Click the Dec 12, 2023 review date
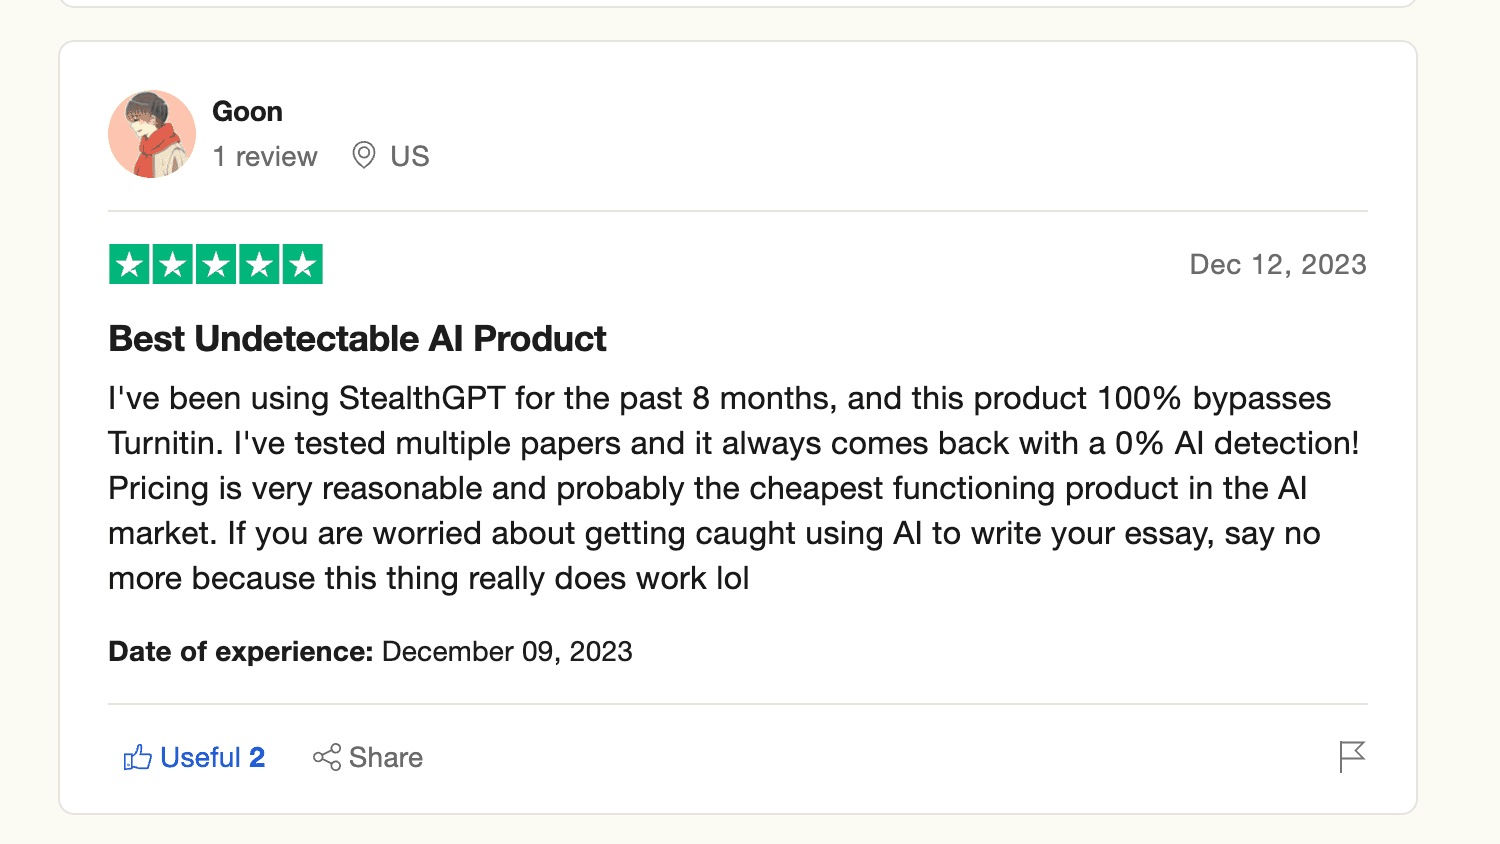Image resolution: width=1500 pixels, height=844 pixels. pos(1277,264)
